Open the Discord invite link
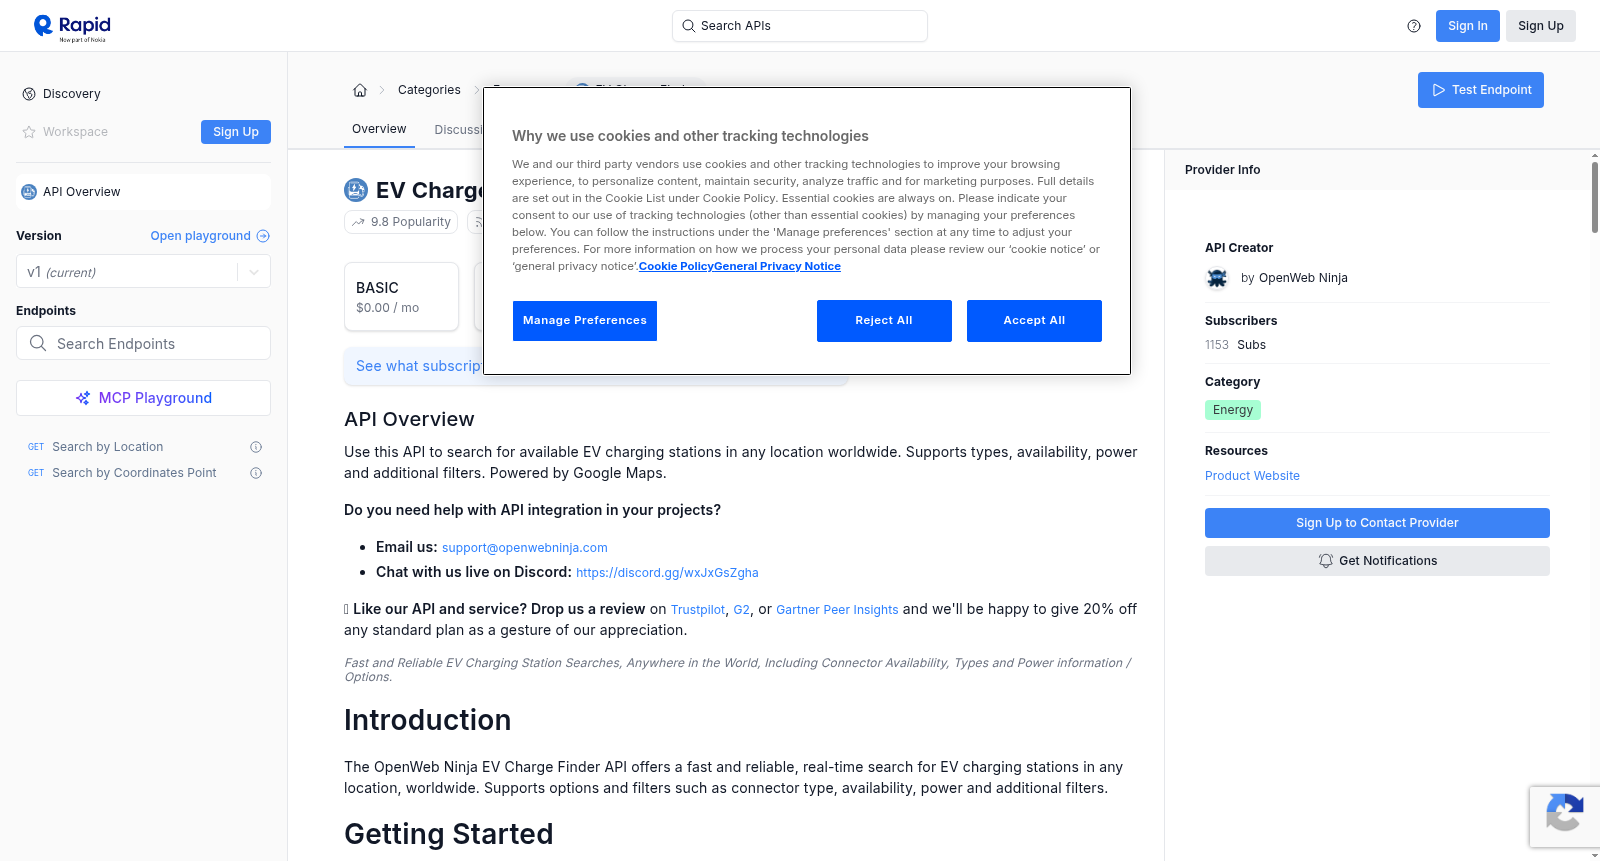 coord(667,573)
